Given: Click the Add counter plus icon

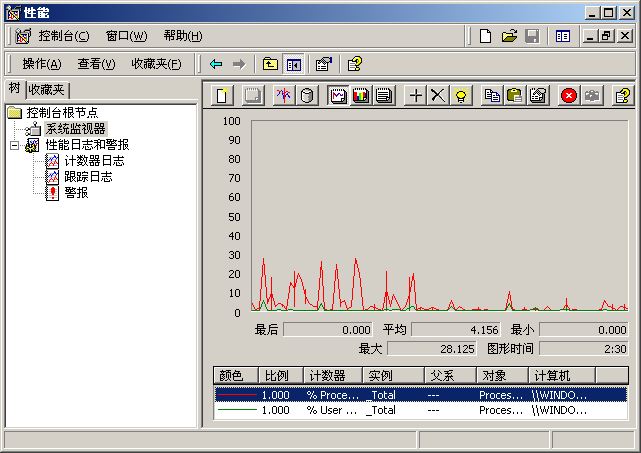Looking at the screenshot, I should [416, 95].
